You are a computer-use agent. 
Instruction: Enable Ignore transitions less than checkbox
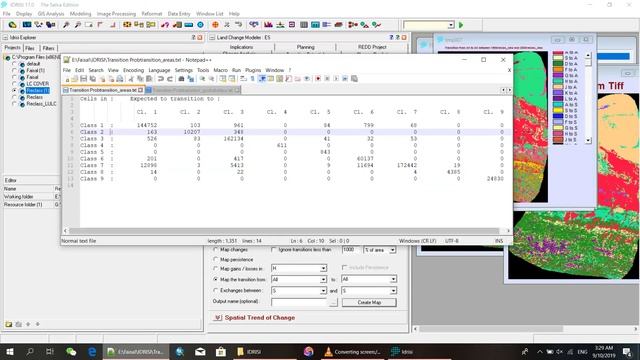[x=274, y=249]
